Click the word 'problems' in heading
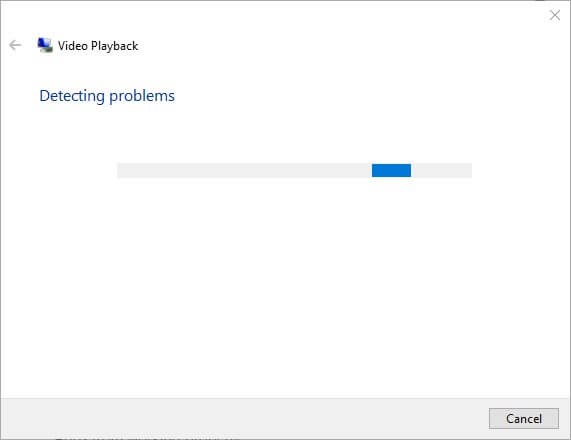This screenshot has height=440, width=571. point(142,96)
